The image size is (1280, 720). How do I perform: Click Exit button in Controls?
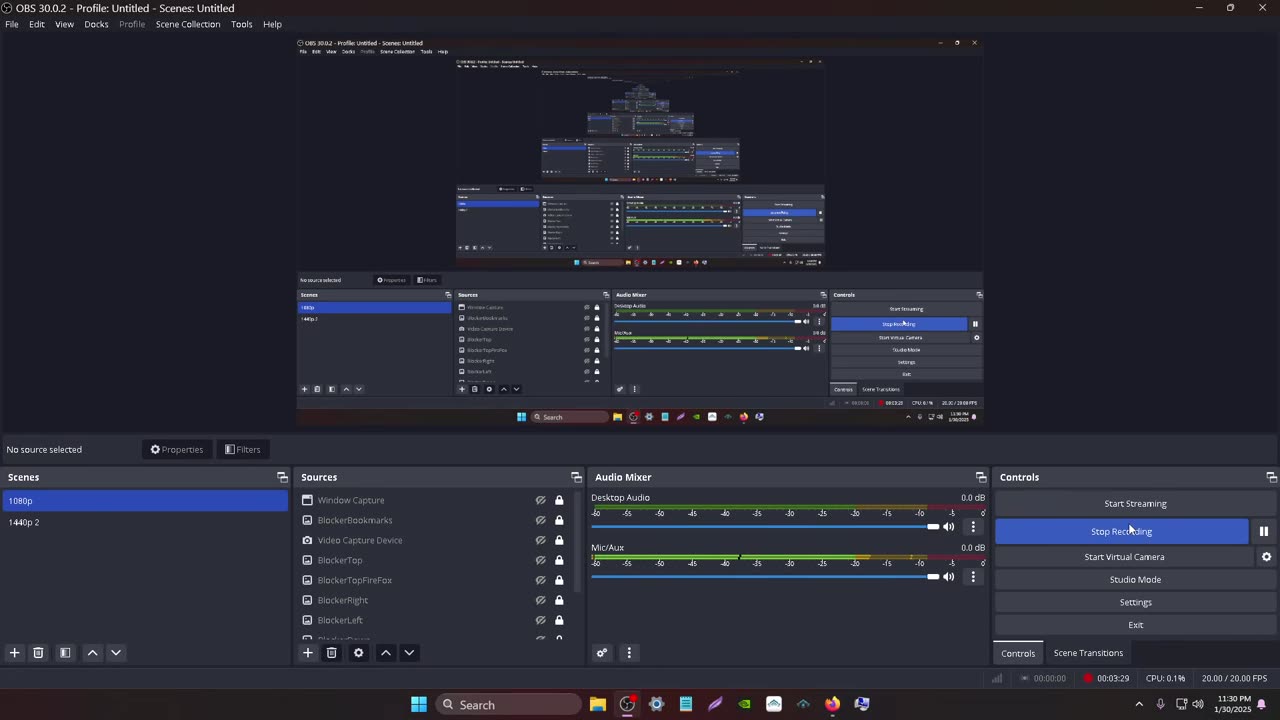point(1135,625)
